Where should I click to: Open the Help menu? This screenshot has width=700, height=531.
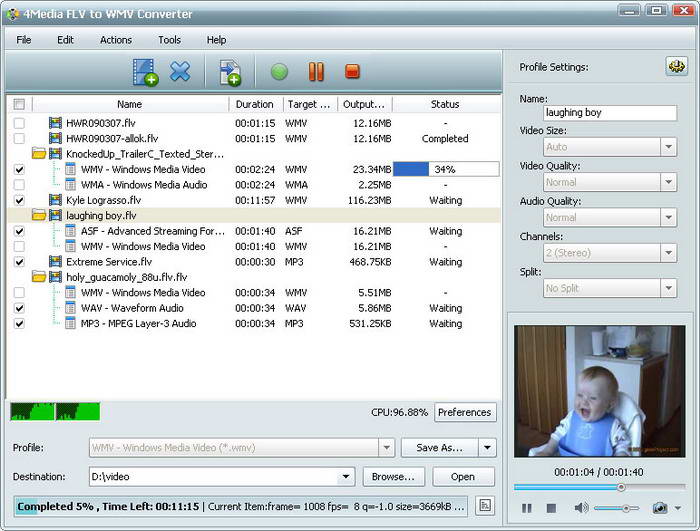pyautogui.click(x=216, y=40)
